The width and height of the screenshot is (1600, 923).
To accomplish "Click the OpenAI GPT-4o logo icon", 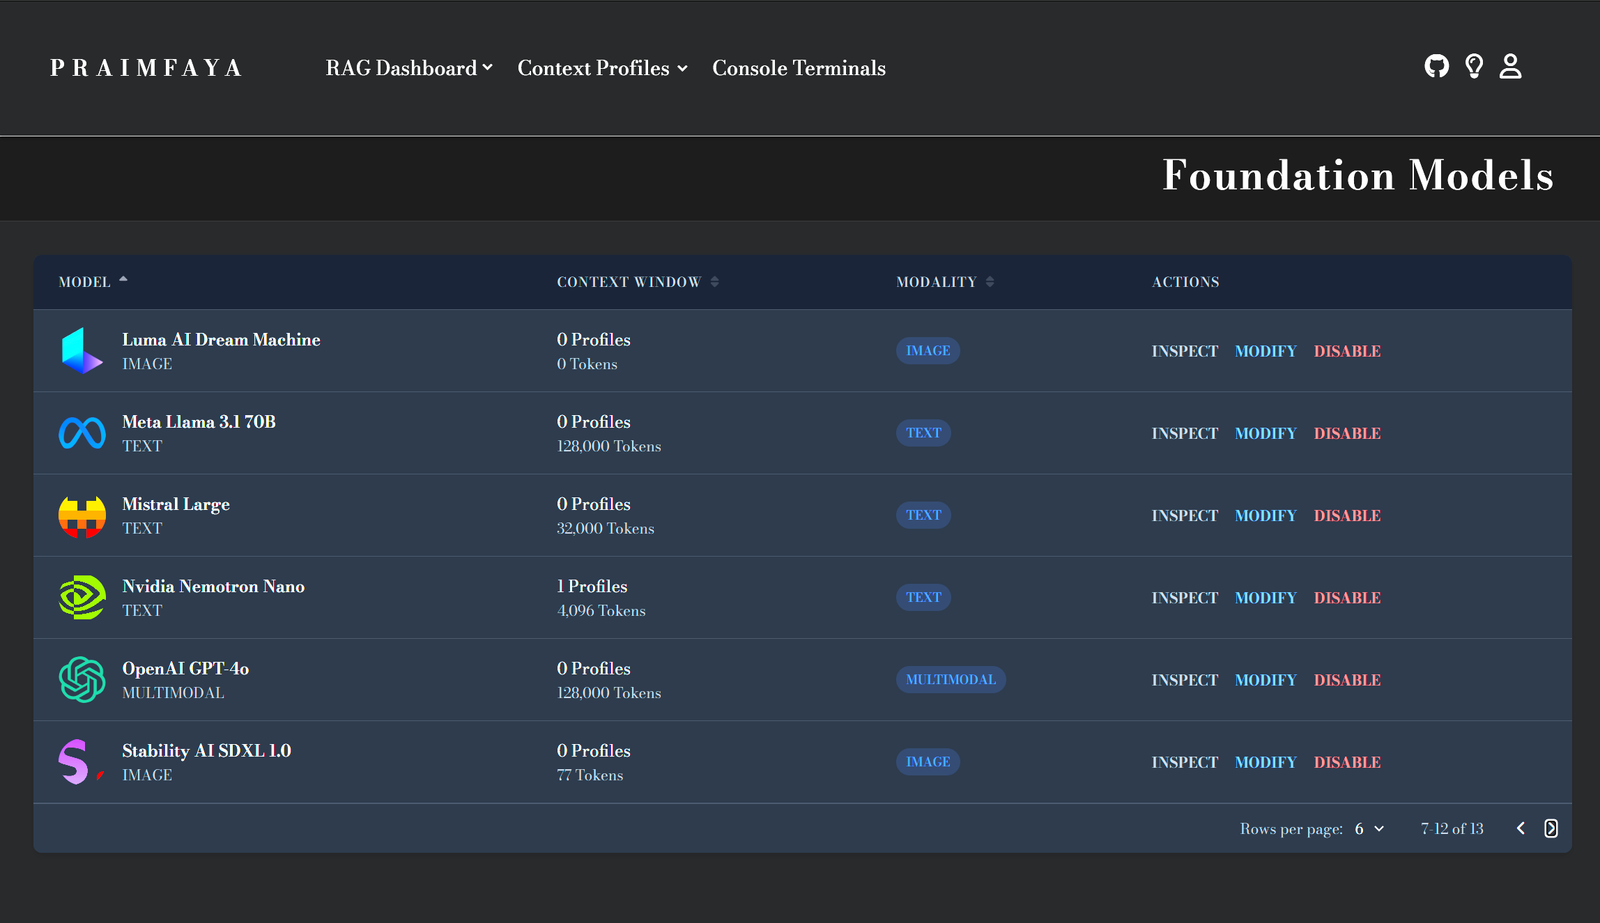I will pos(82,680).
